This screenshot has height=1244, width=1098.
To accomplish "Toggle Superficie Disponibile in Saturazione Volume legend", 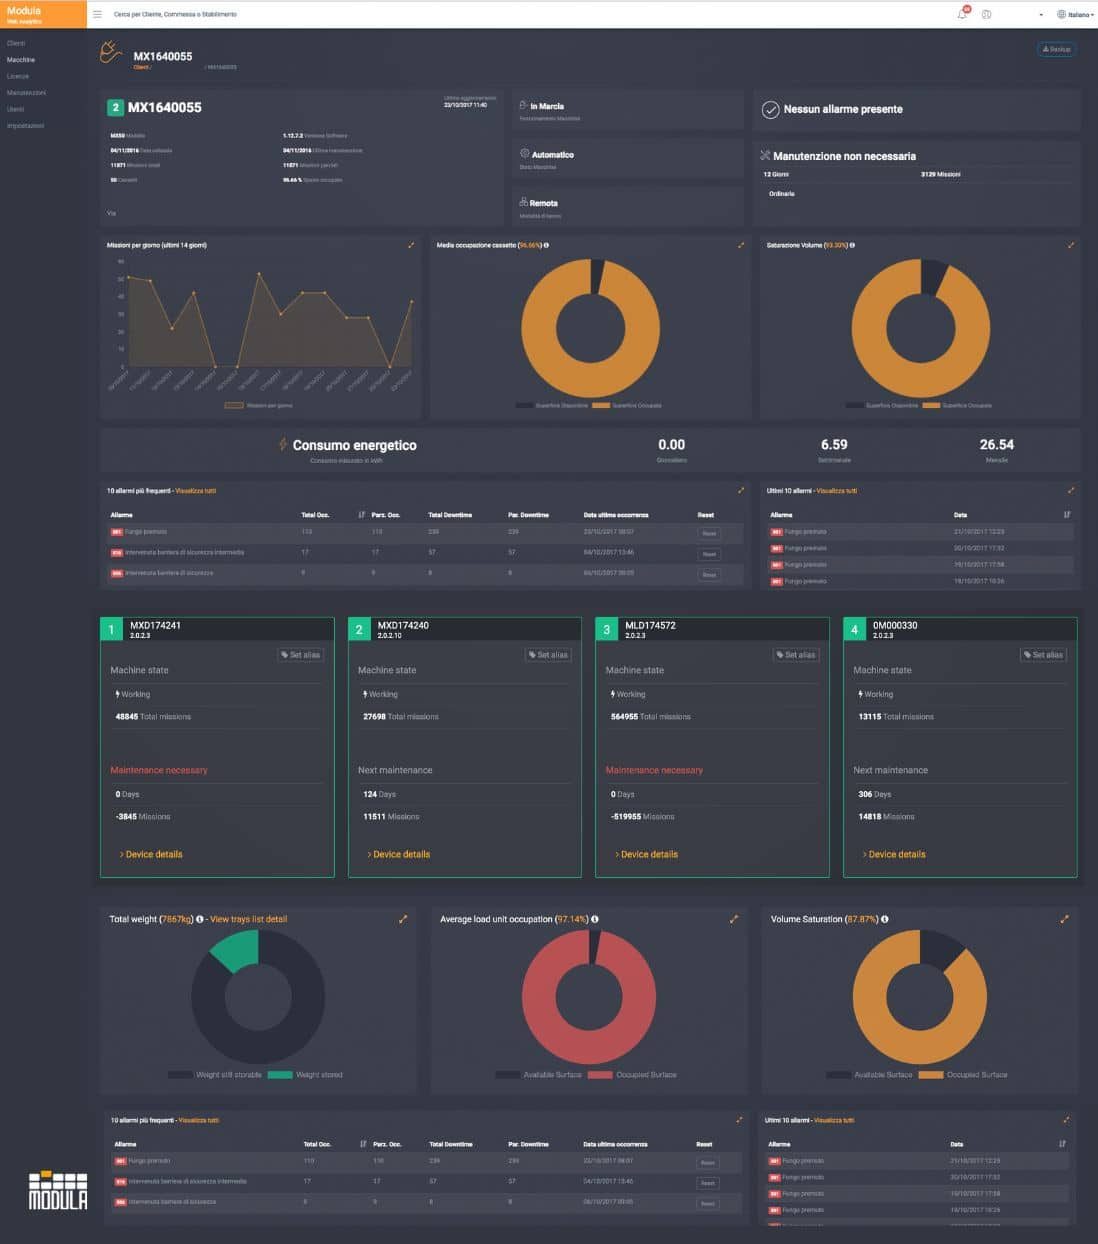I will tap(882, 405).
